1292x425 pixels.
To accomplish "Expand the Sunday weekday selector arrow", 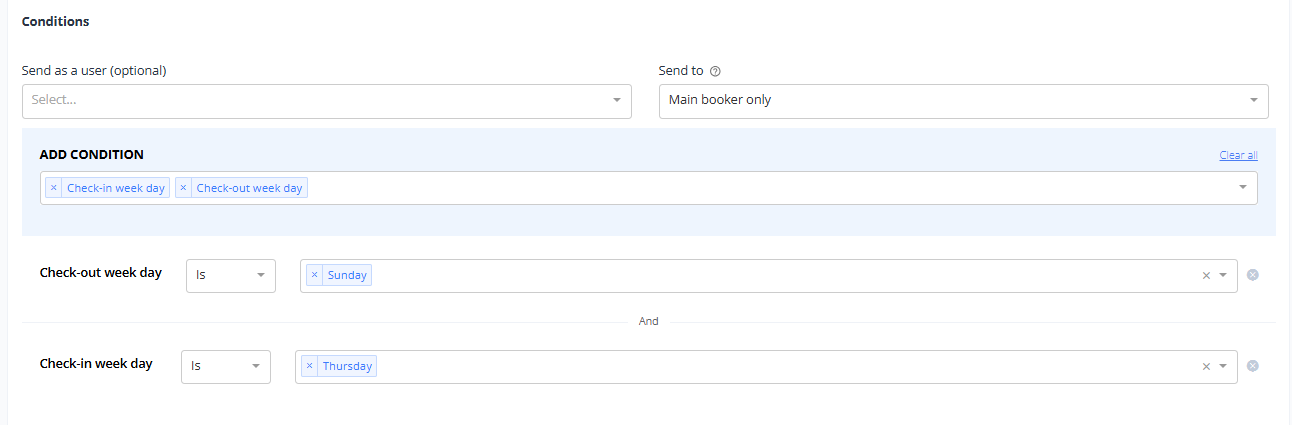I will tap(1223, 276).
